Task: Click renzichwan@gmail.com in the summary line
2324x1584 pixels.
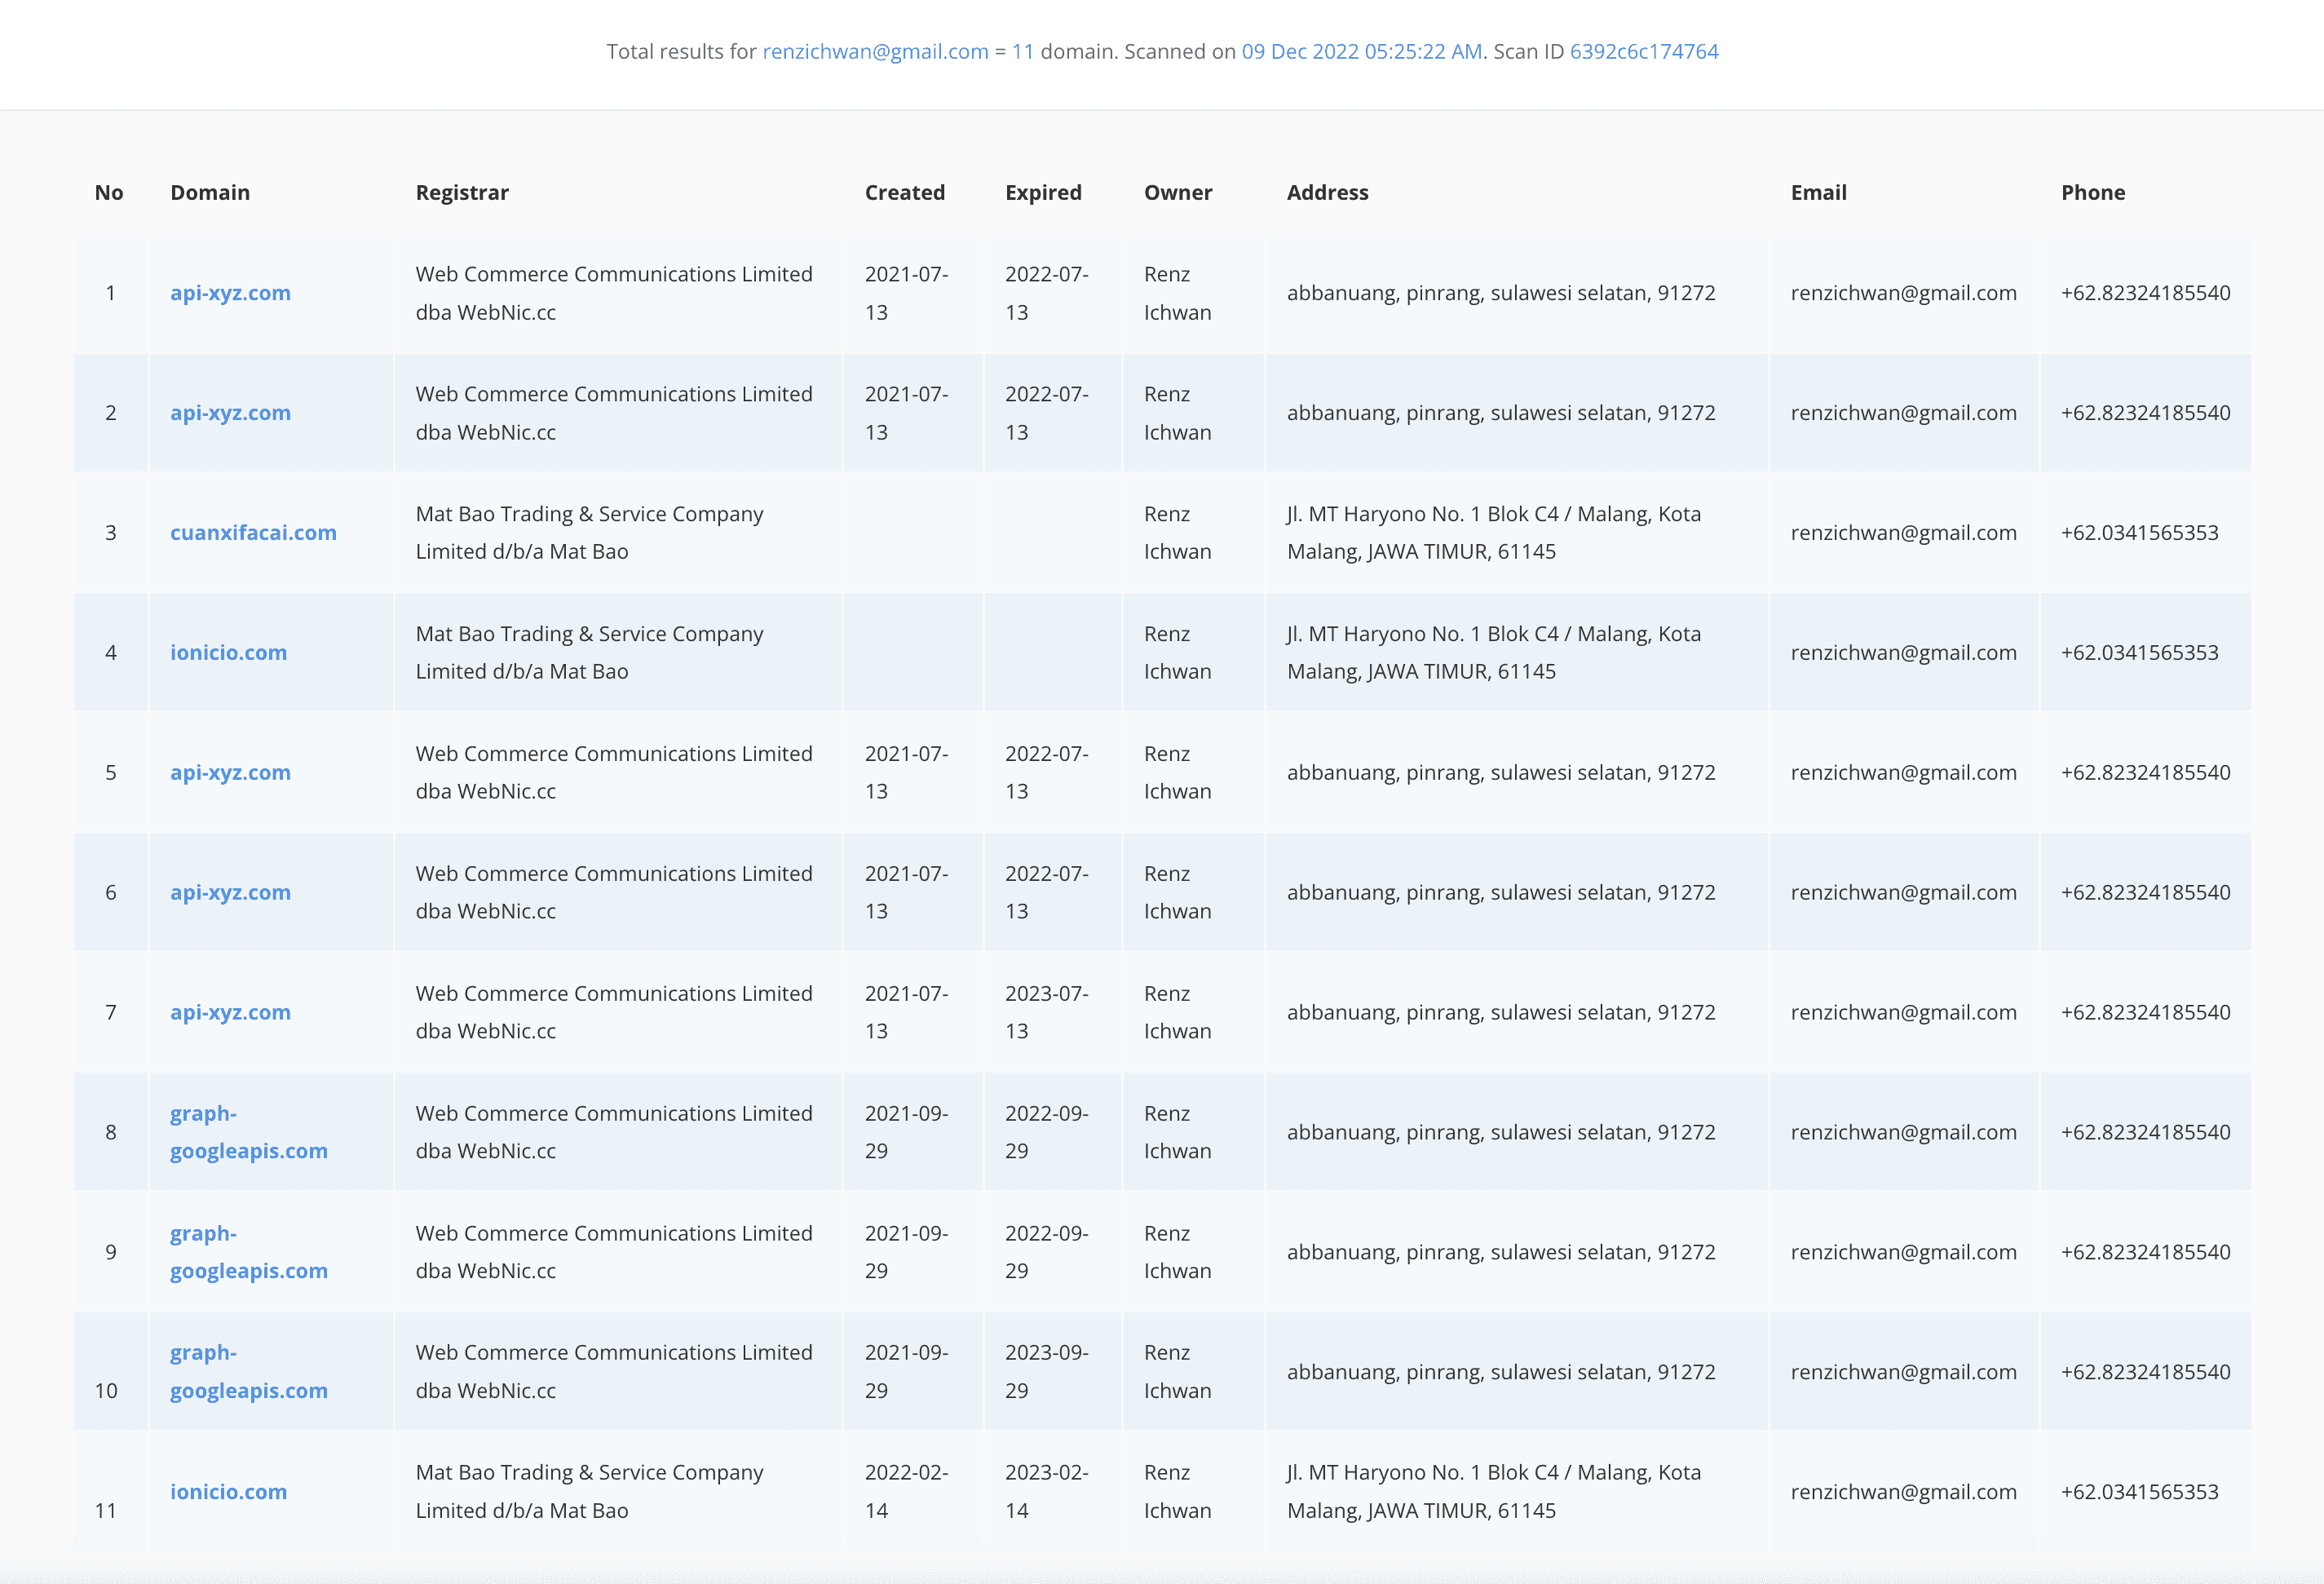Action: pyautogui.click(x=875, y=51)
